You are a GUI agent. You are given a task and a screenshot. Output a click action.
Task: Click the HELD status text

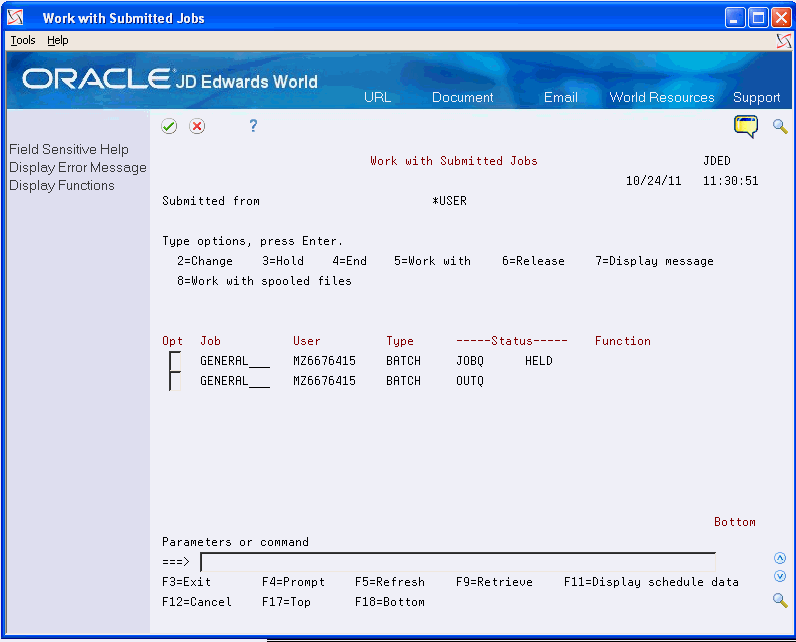539,361
